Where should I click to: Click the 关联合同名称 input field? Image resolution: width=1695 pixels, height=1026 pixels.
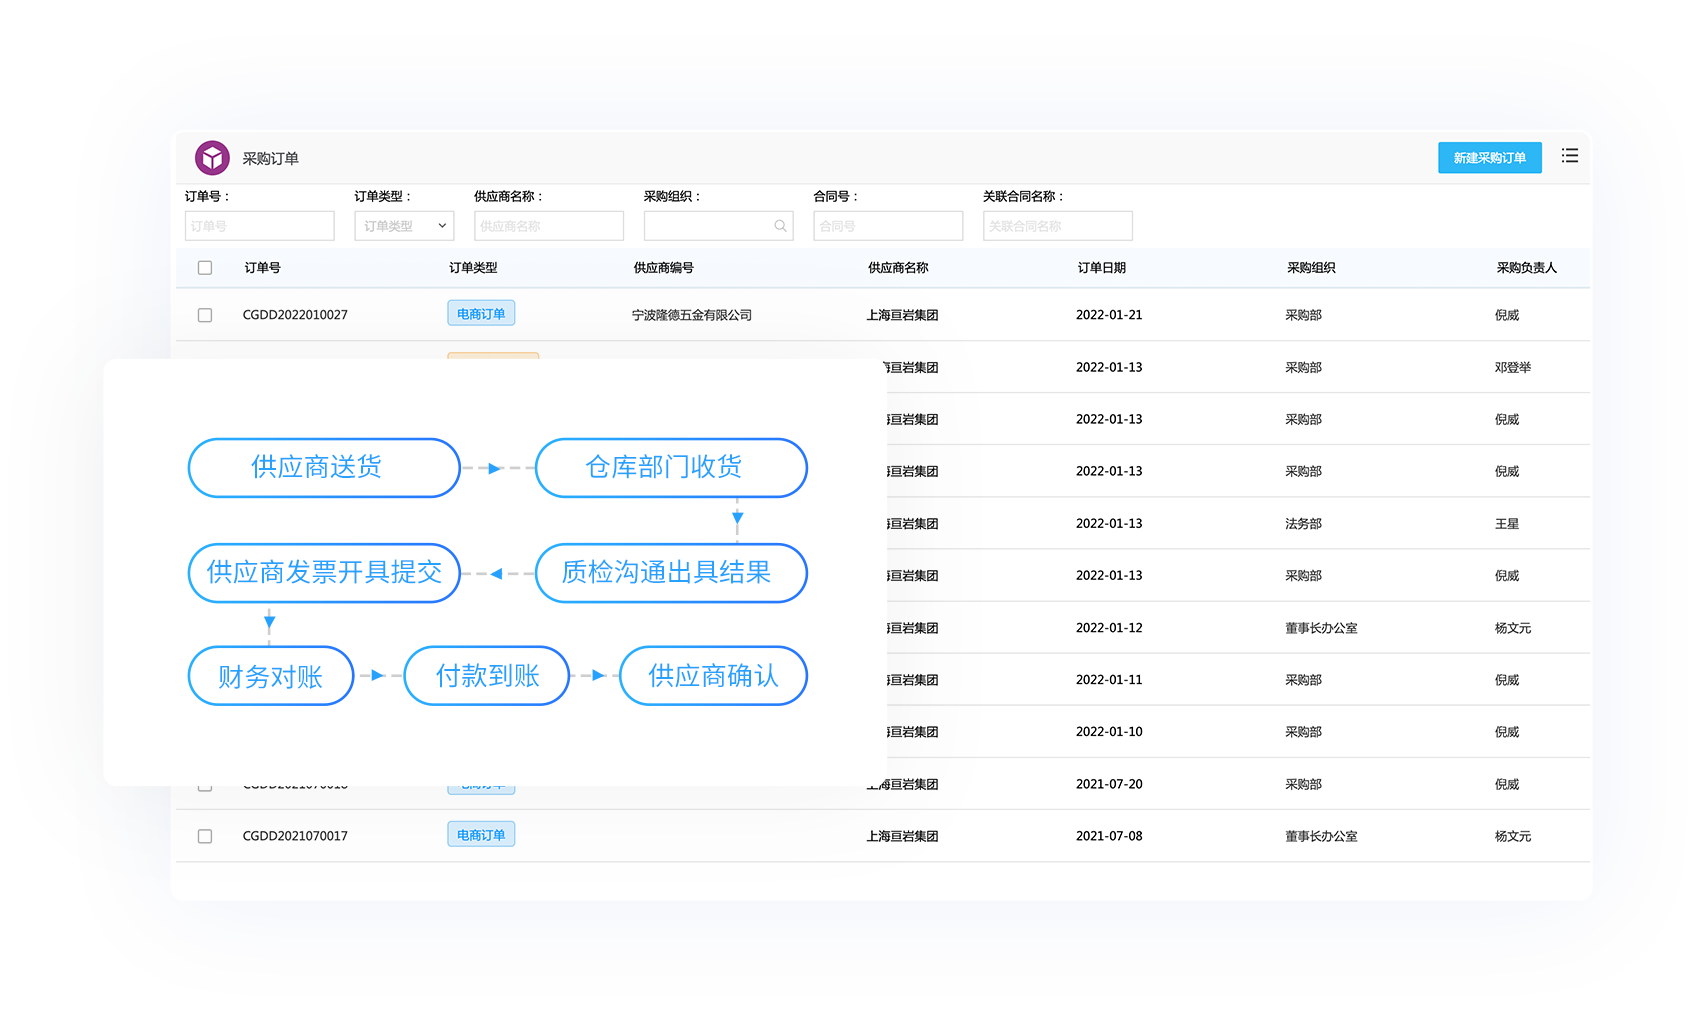pyautogui.click(x=1057, y=226)
